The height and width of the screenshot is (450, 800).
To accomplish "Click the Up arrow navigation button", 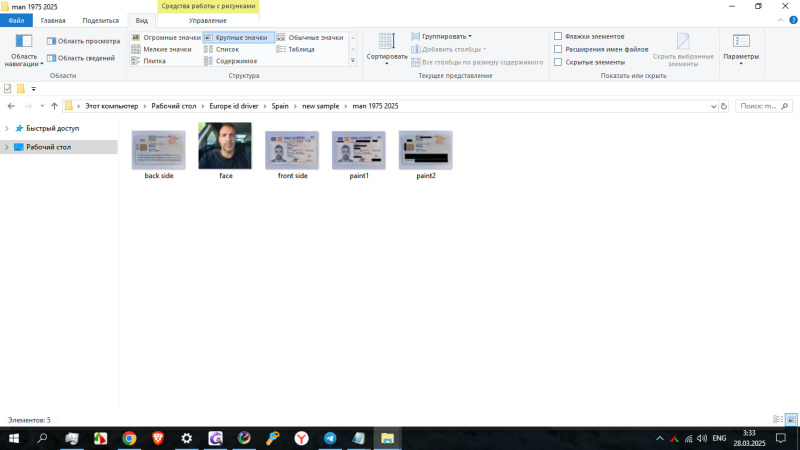I will 54,106.
